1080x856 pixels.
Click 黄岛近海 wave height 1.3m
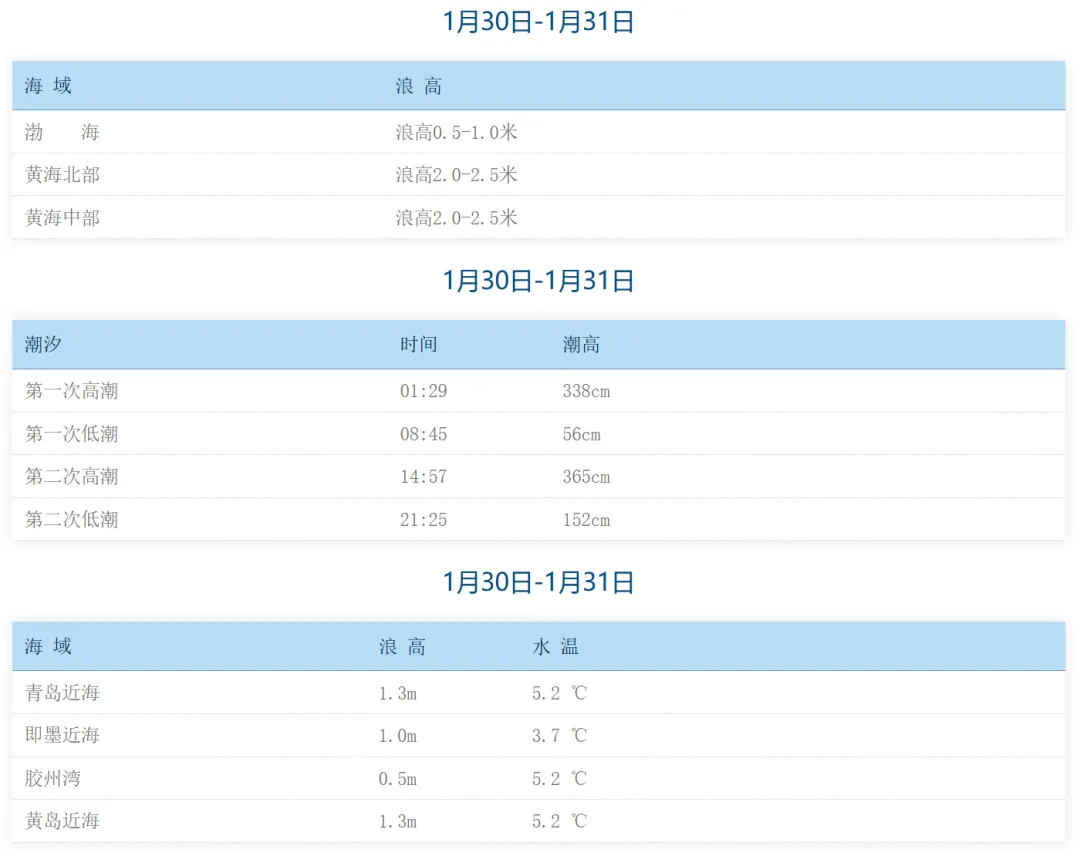(x=397, y=821)
